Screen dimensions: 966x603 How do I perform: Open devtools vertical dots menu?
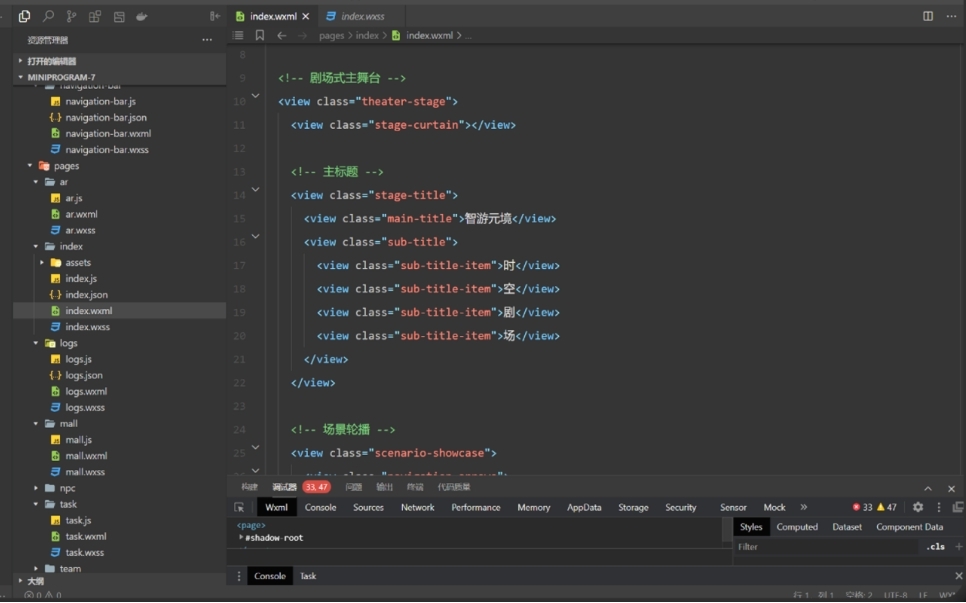click(939, 508)
